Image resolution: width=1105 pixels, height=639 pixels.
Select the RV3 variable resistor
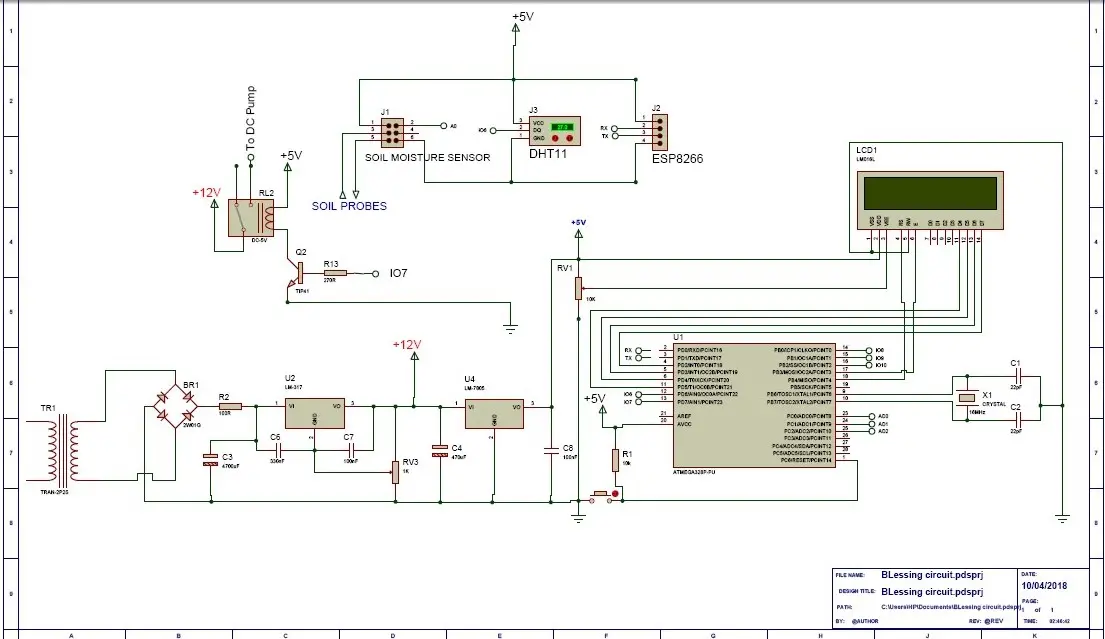(395, 471)
